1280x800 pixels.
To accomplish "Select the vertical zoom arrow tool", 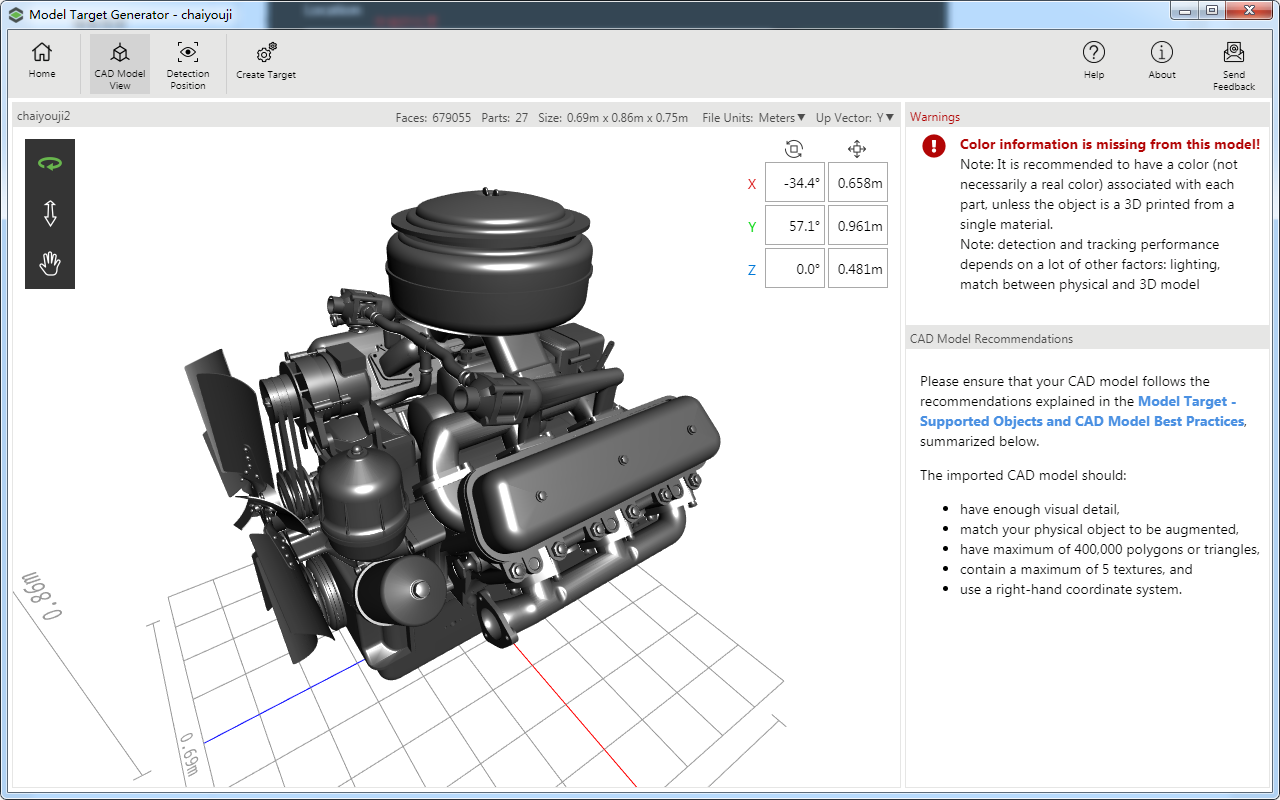I will coord(50,213).
